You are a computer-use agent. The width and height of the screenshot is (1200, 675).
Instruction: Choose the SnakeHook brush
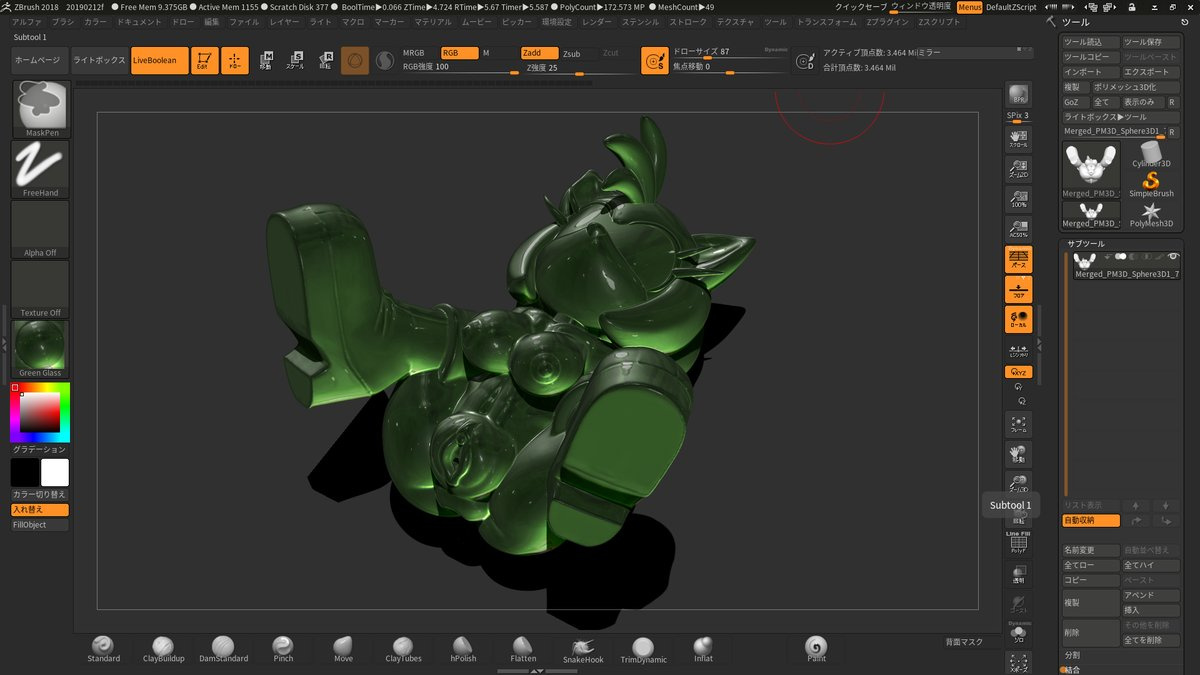tap(583, 649)
